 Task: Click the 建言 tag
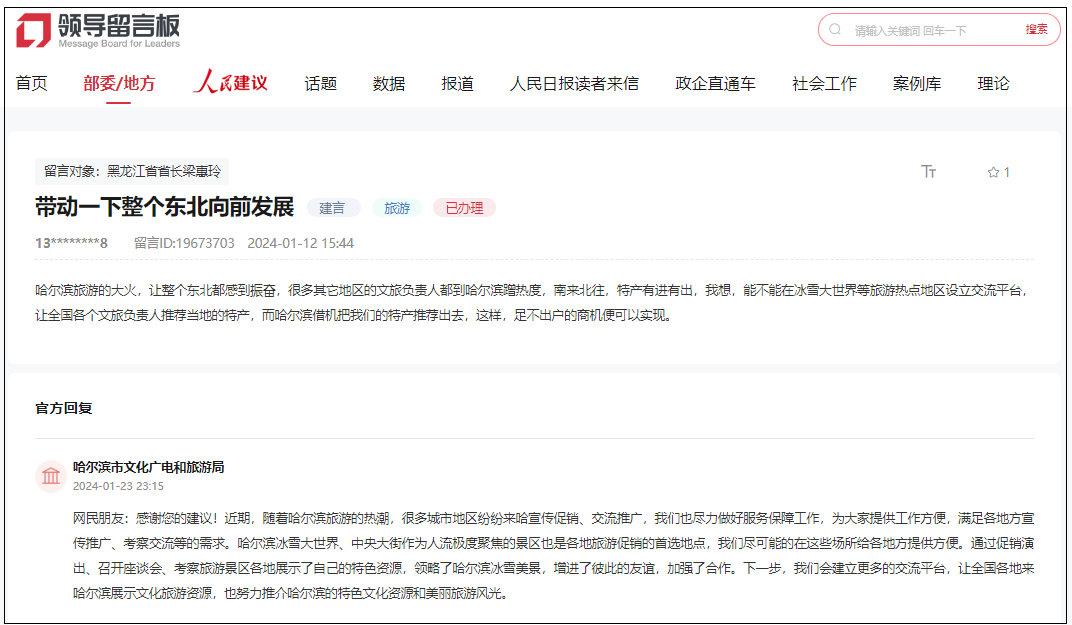click(x=332, y=208)
